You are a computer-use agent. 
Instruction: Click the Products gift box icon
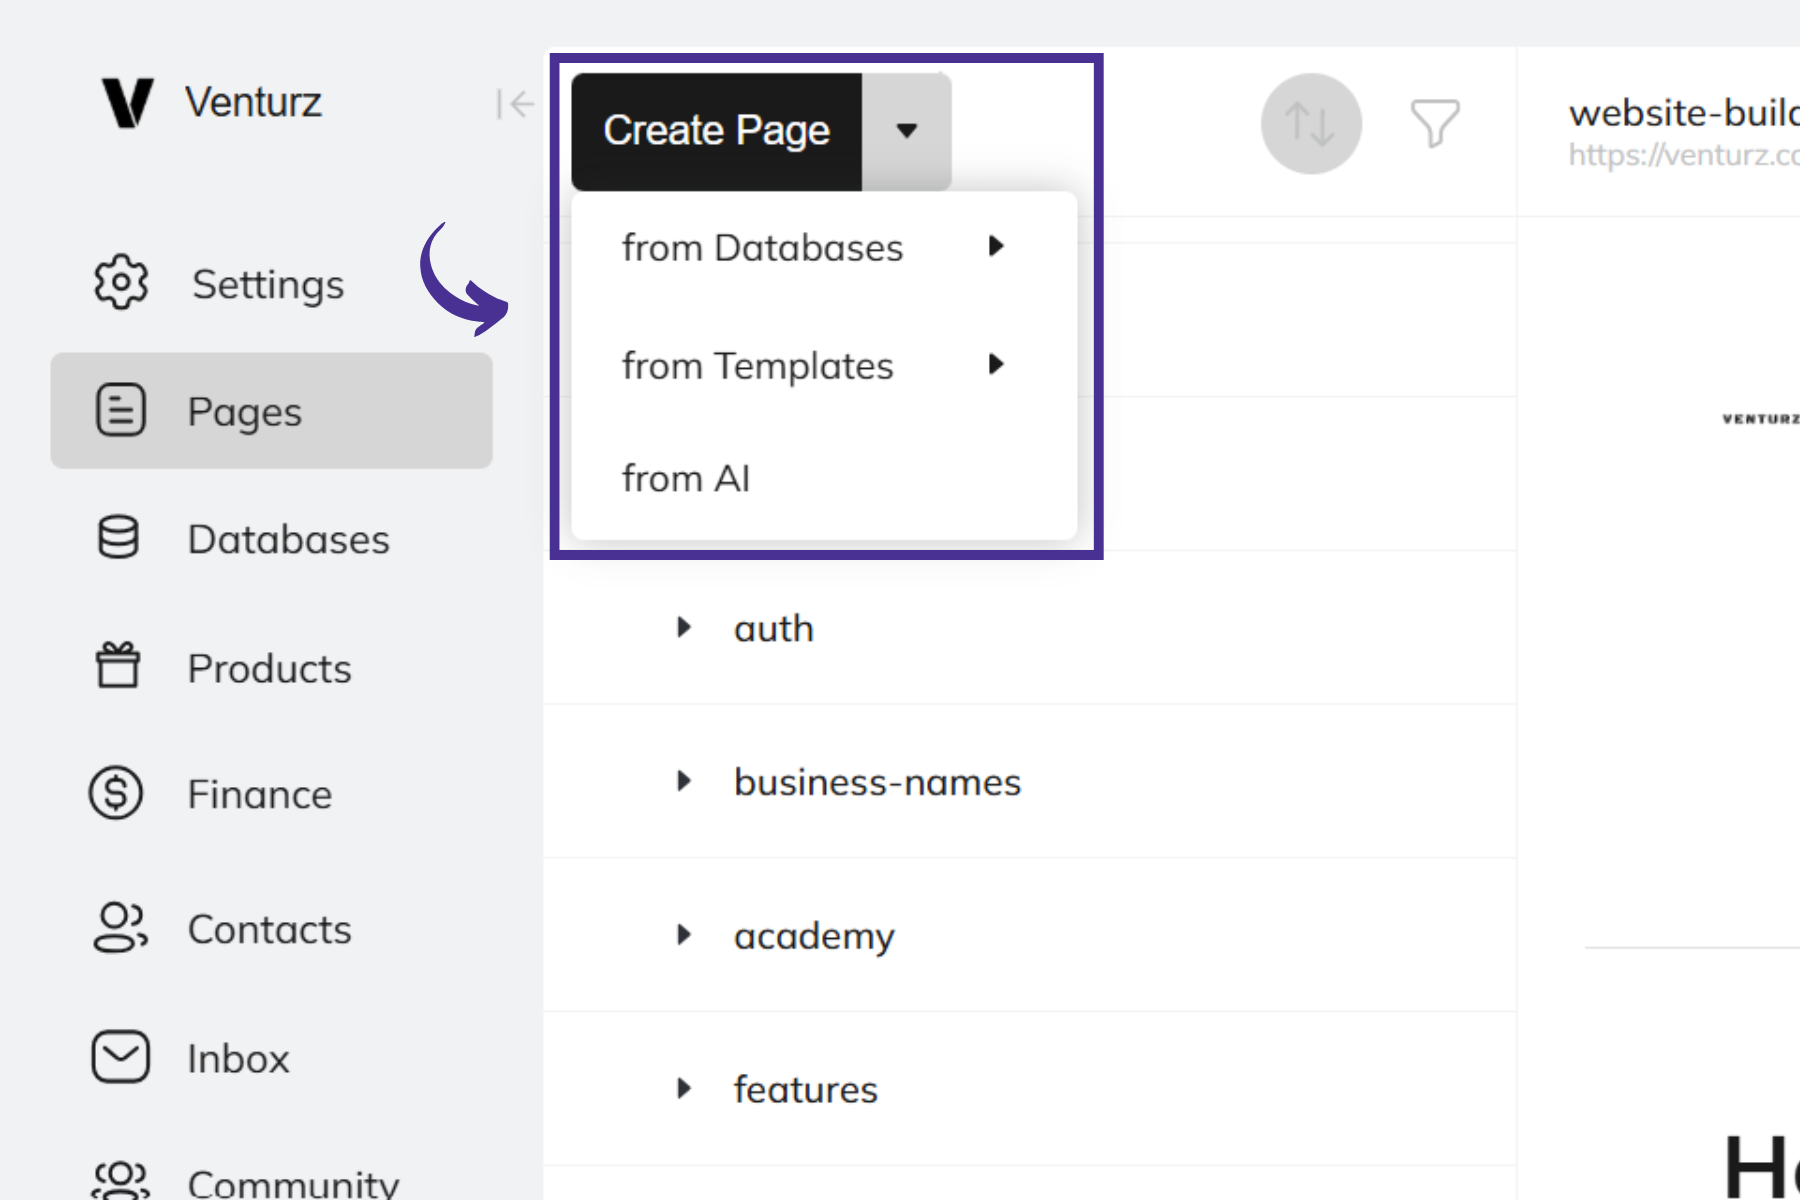pyautogui.click(x=118, y=666)
